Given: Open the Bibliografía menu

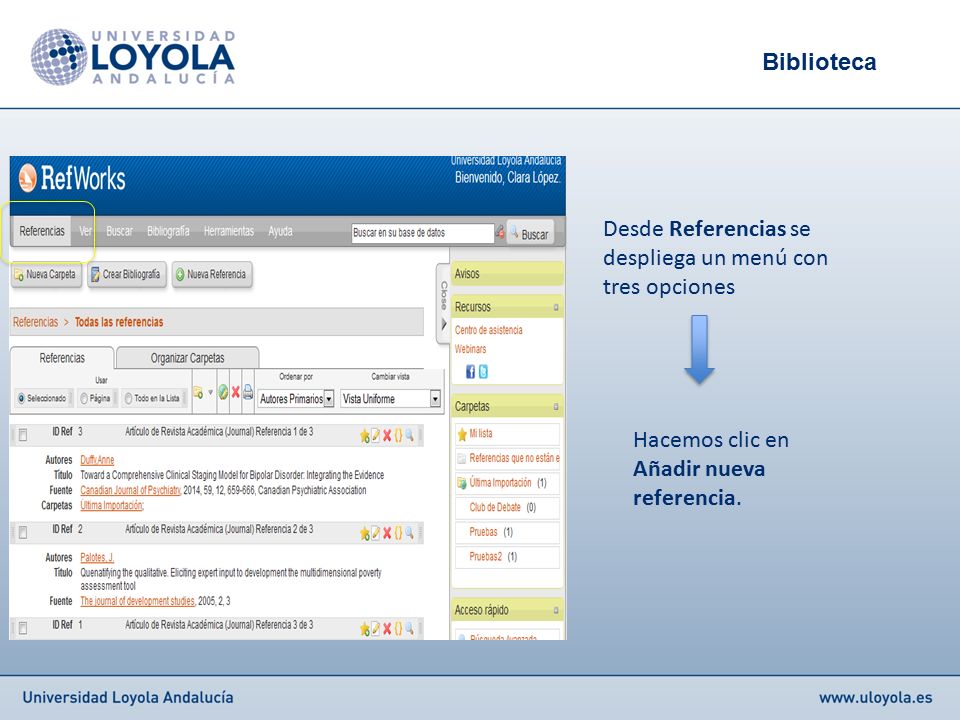Looking at the screenshot, I should (168, 231).
